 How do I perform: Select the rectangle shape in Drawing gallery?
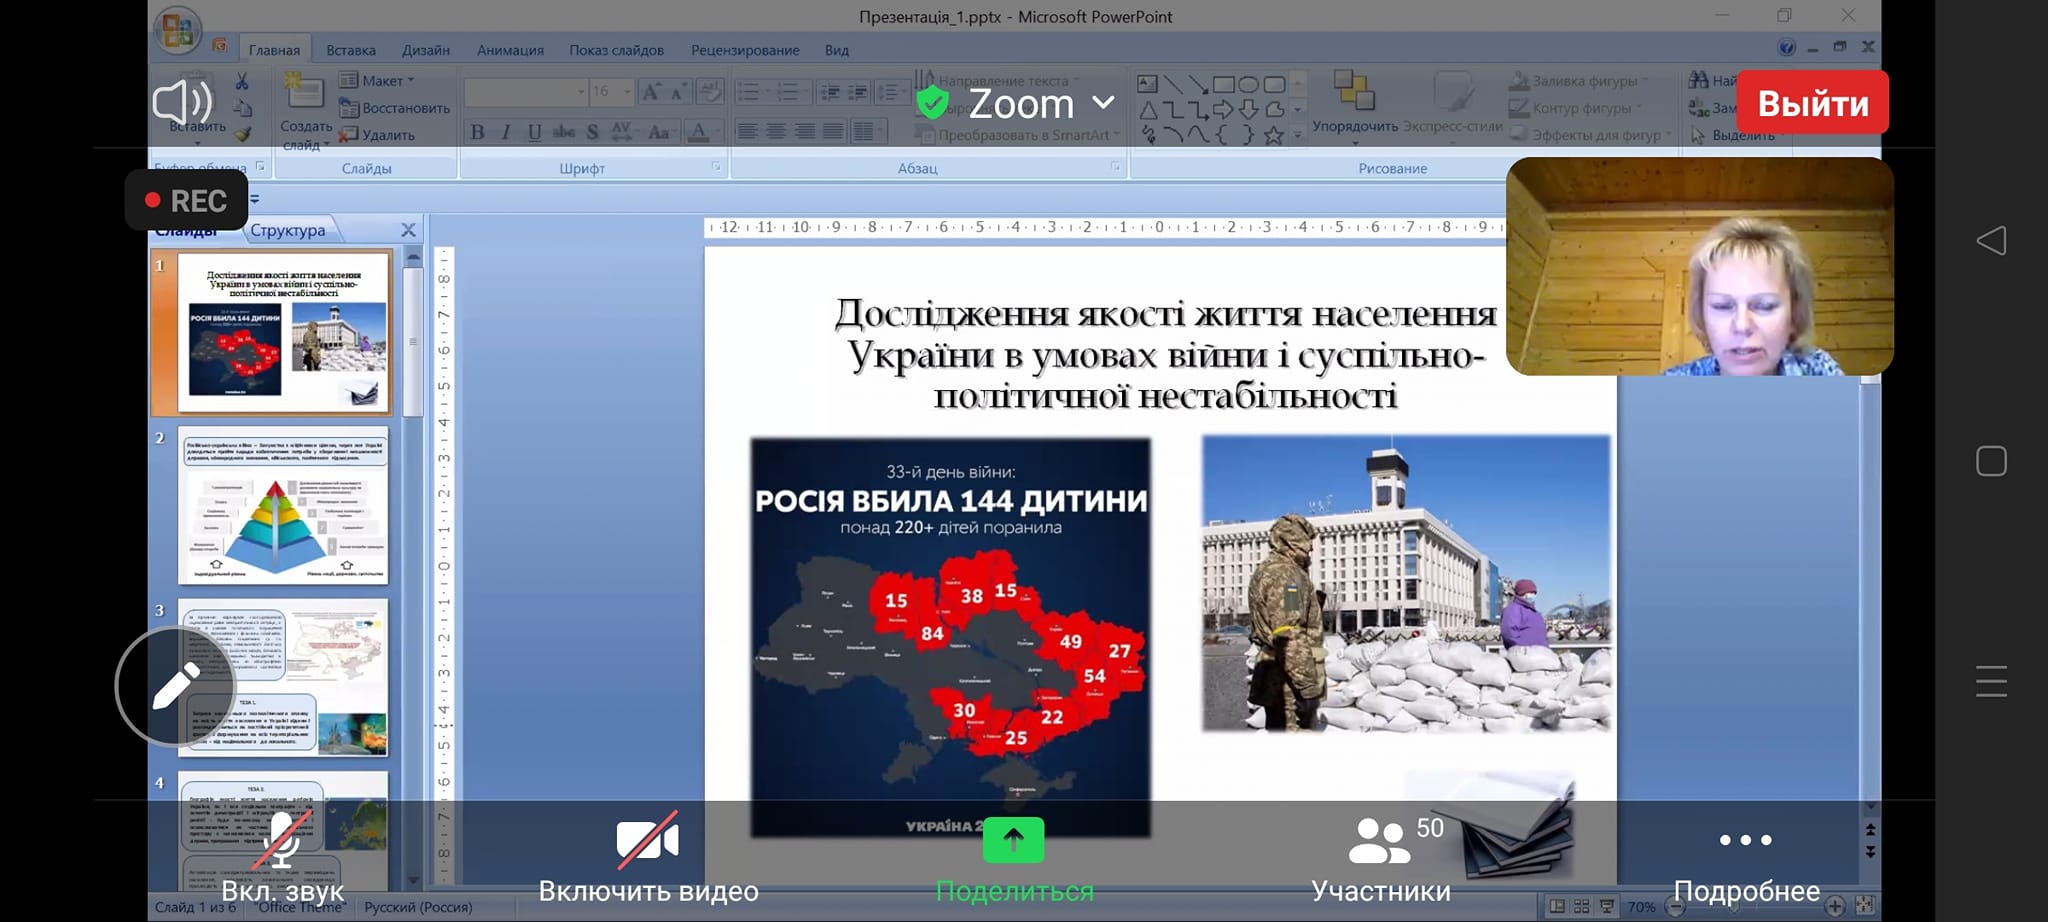click(x=1223, y=84)
